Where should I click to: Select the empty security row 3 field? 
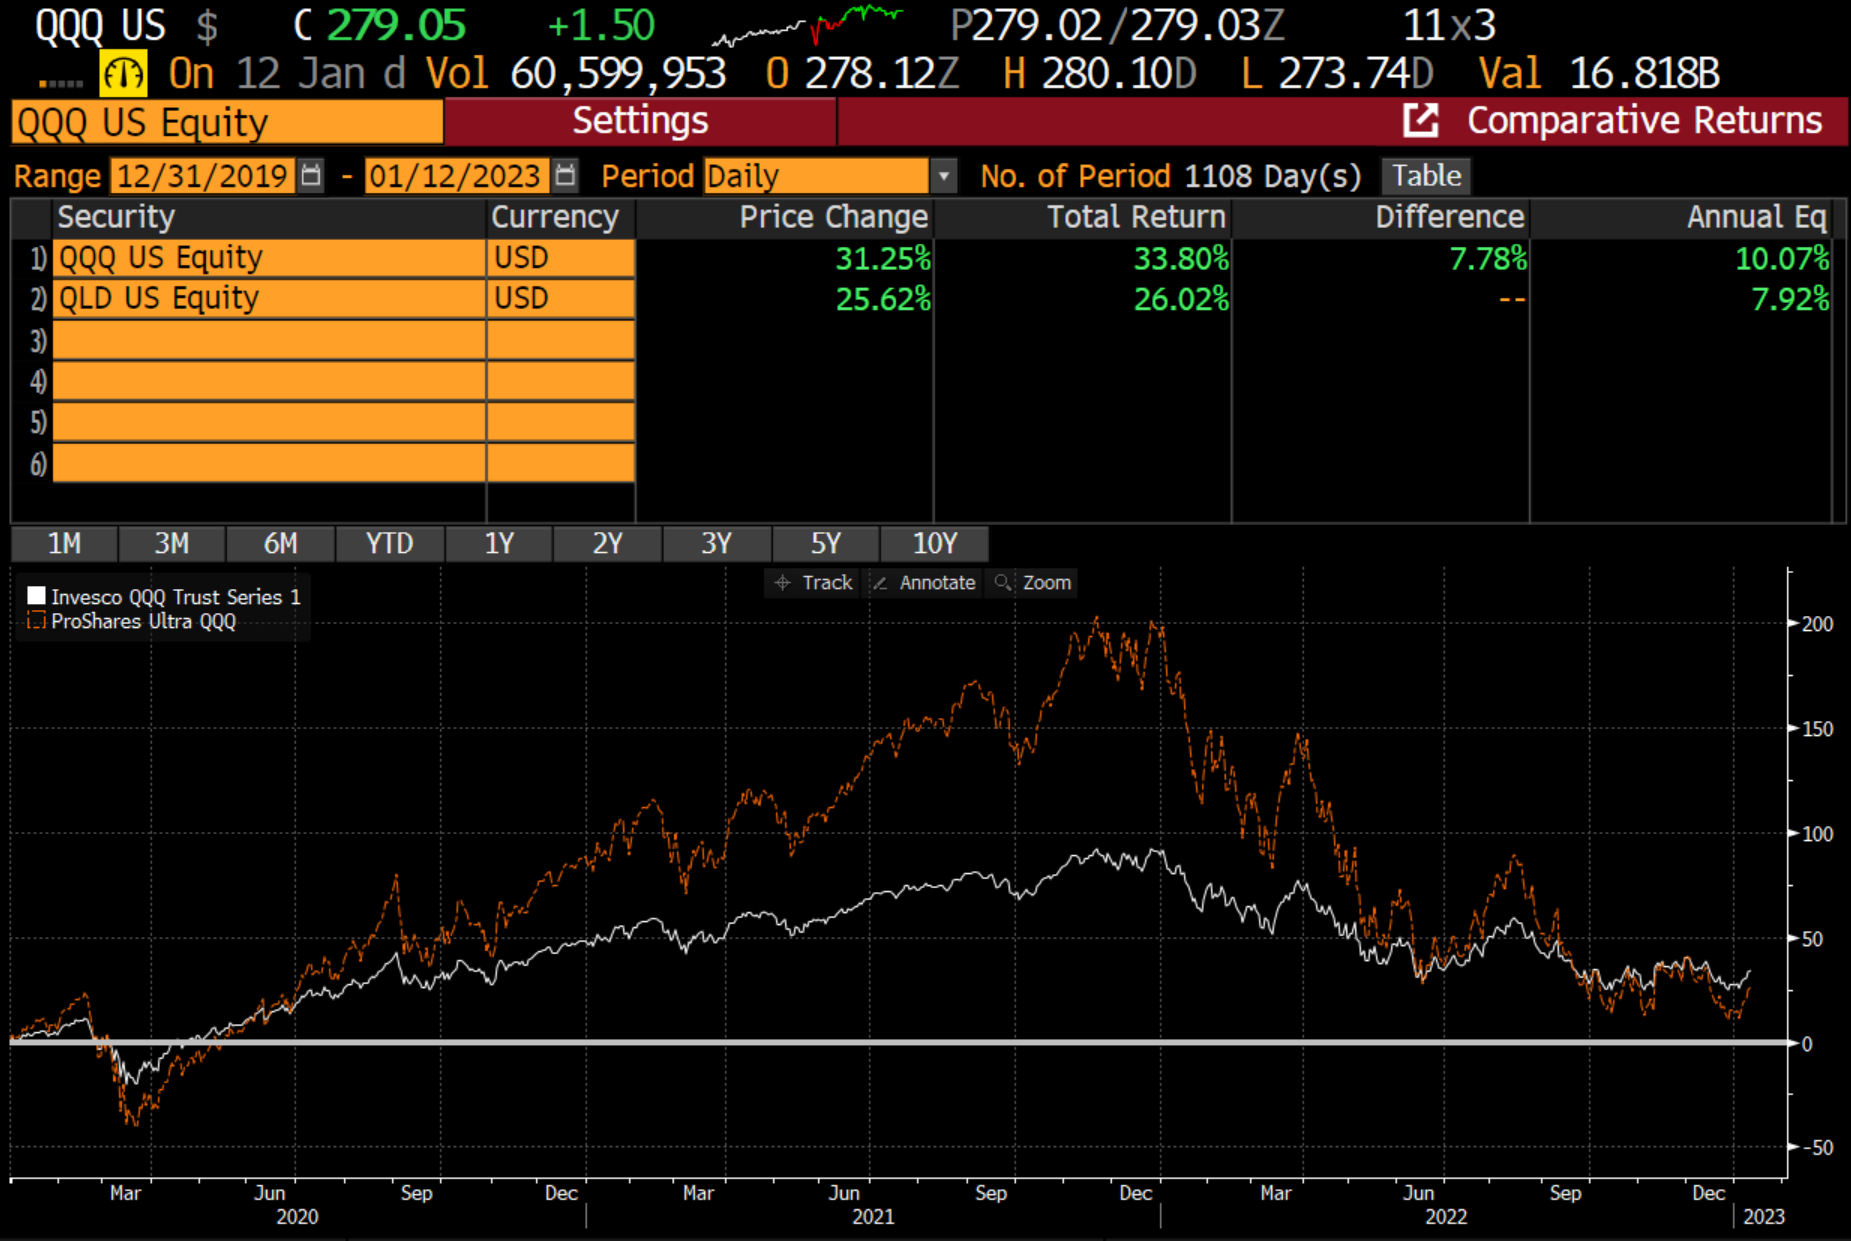(268, 340)
